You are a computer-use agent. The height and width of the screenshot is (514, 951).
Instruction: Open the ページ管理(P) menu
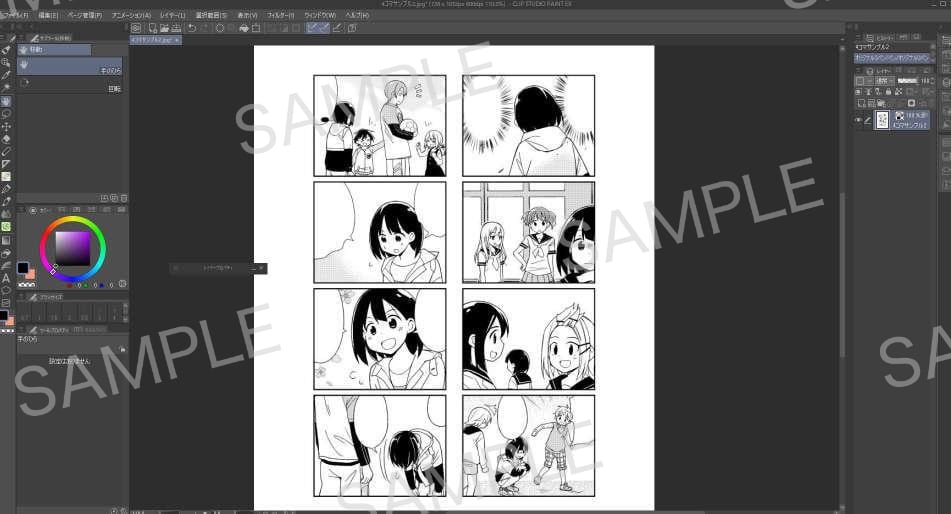pos(85,15)
